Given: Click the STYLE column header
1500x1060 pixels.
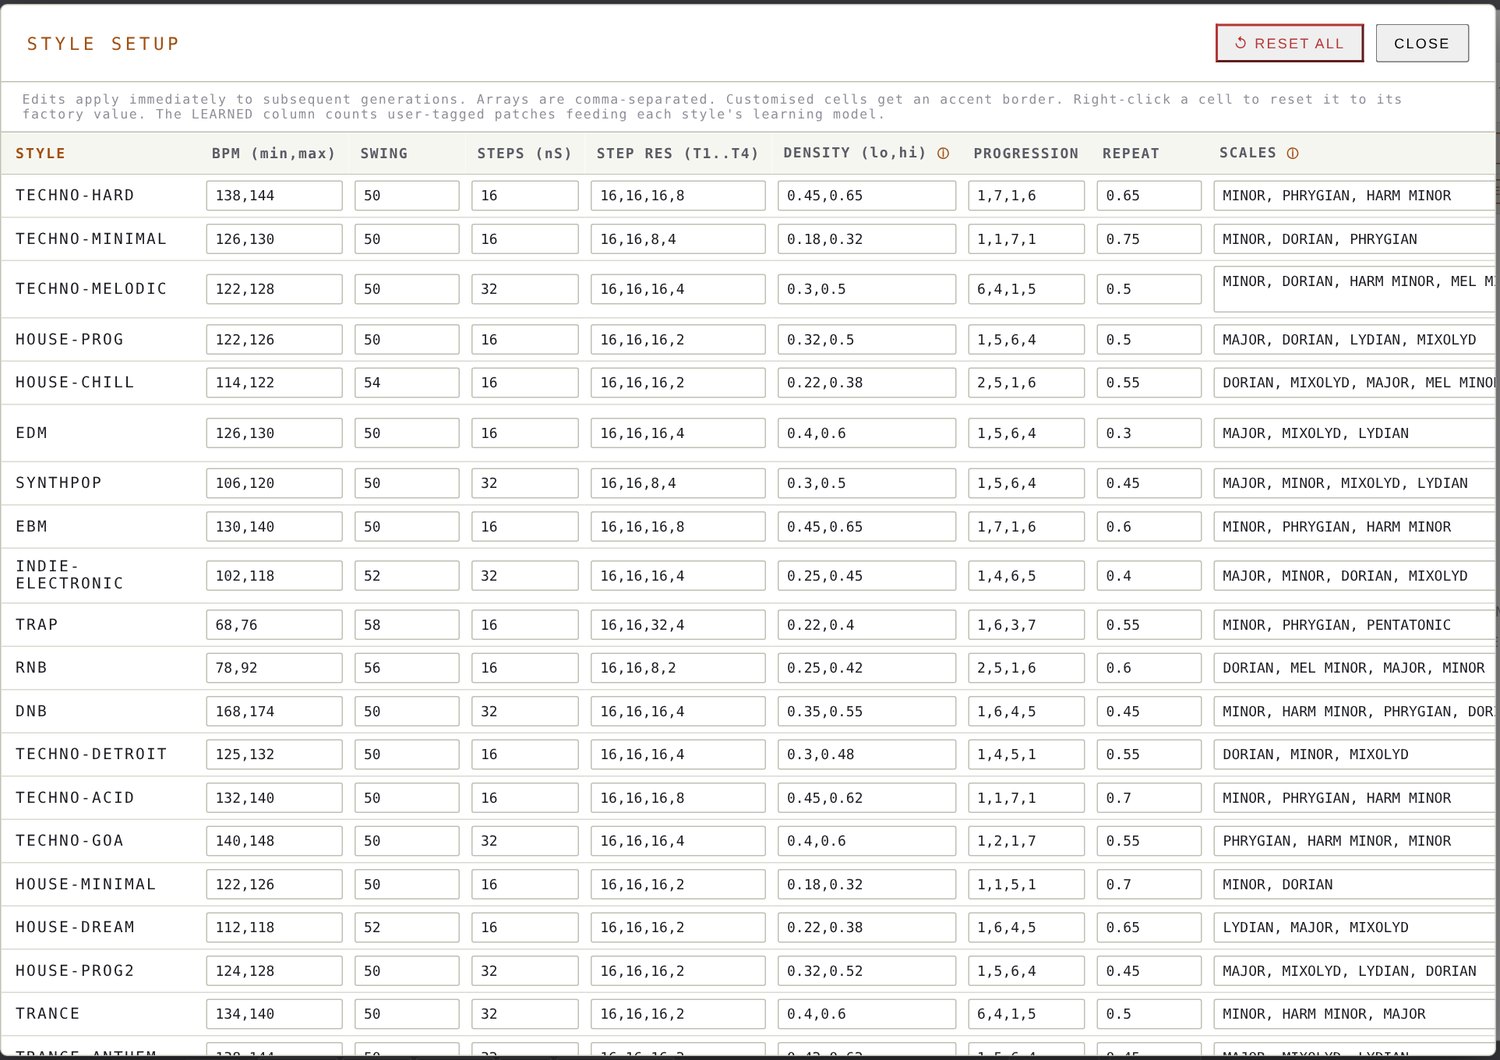Looking at the screenshot, I should pos(40,154).
